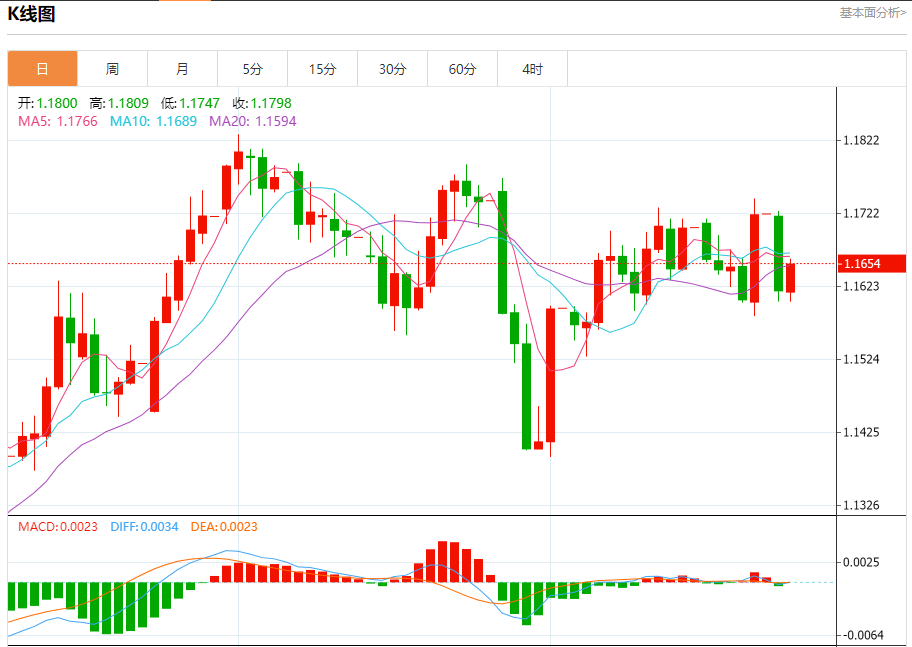Viewport: 912px width, 647px height.
Task: Open the 60分 timeframe tab
Action: coord(462,69)
